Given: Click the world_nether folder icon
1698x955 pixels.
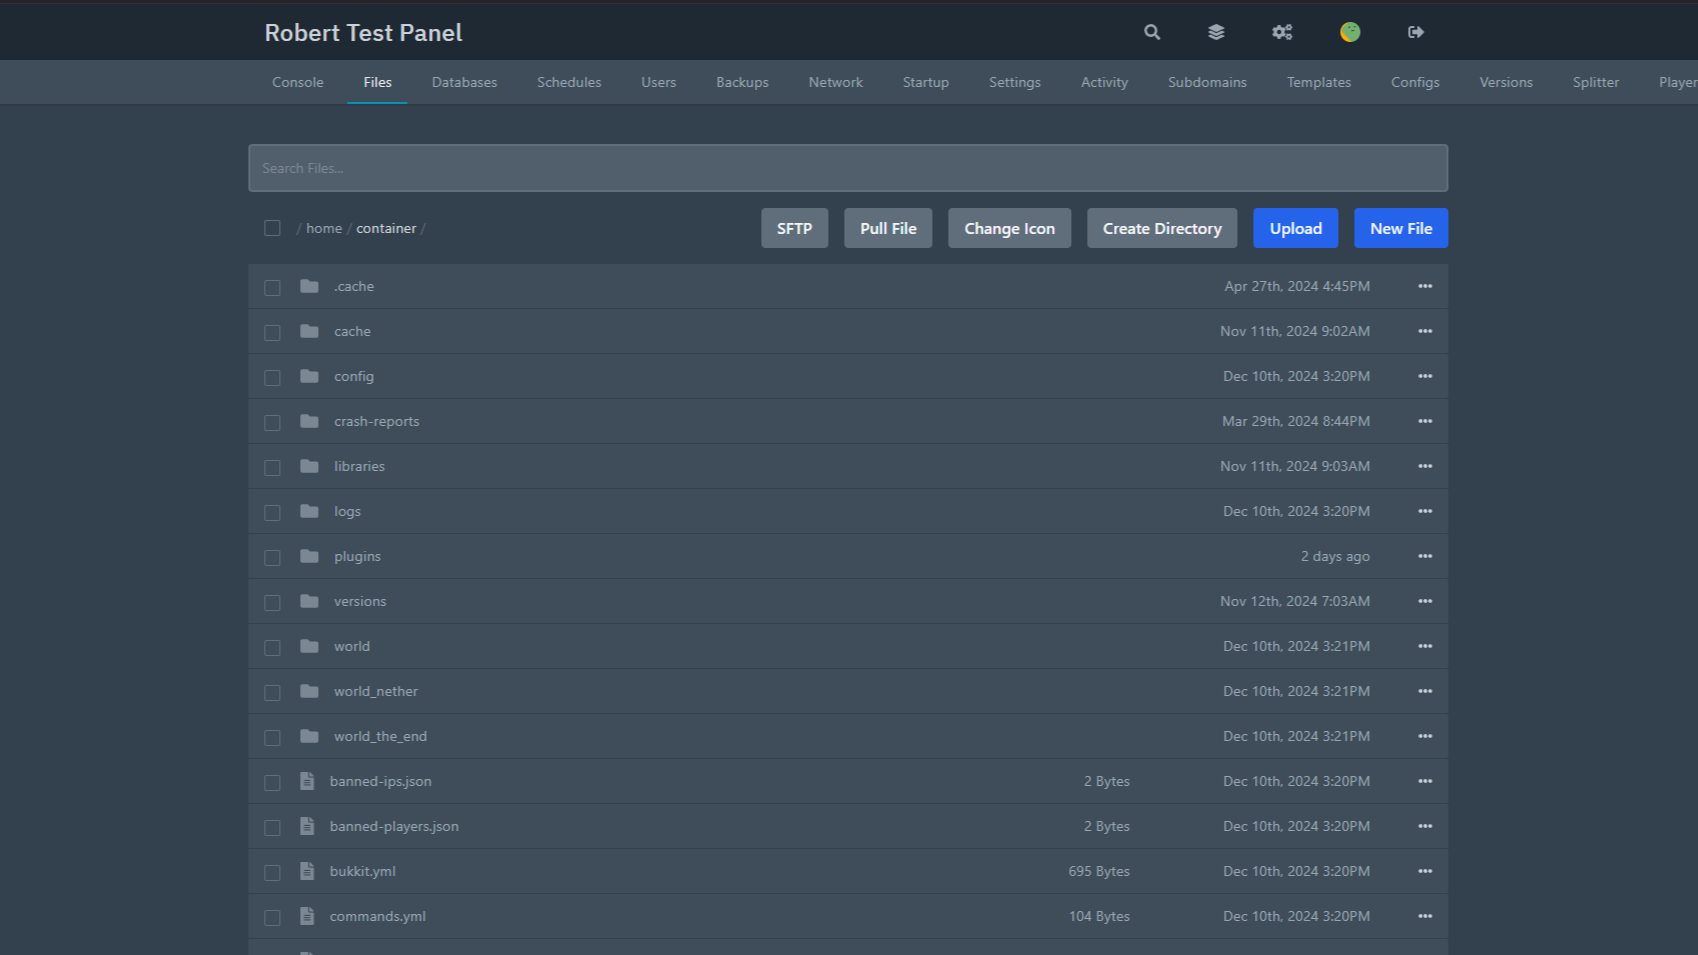Looking at the screenshot, I should (x=310, y=691).
